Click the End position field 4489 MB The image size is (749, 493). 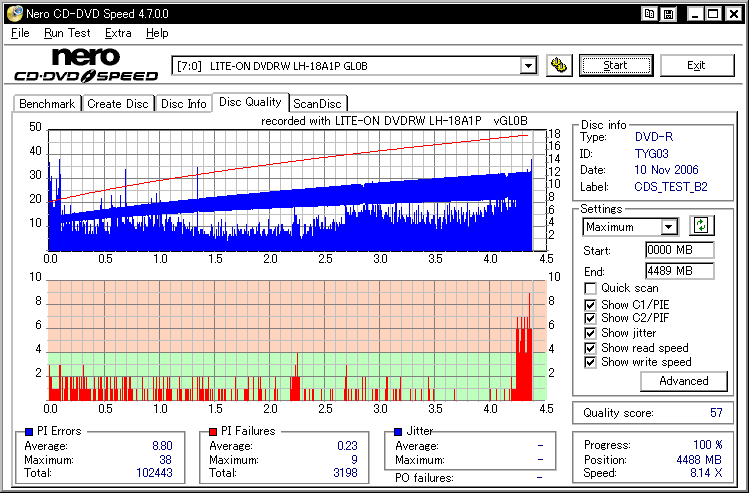tap(679, 271)
